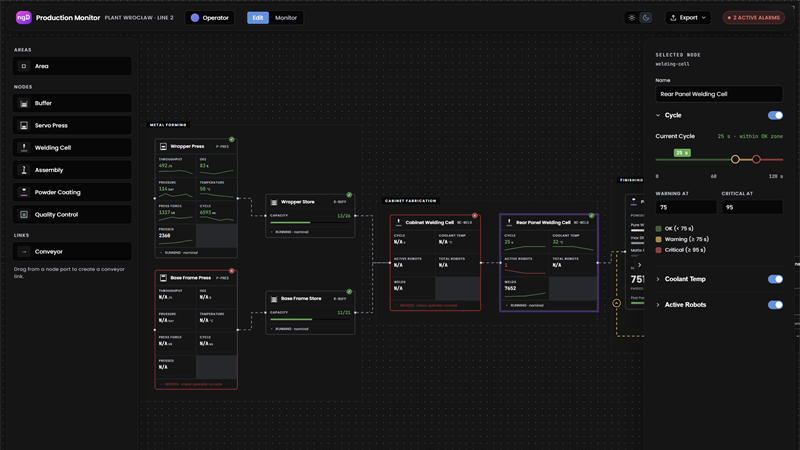
Task: Pick the Buffer node icon
Action: pyautogui.click(x=23, y=103)
